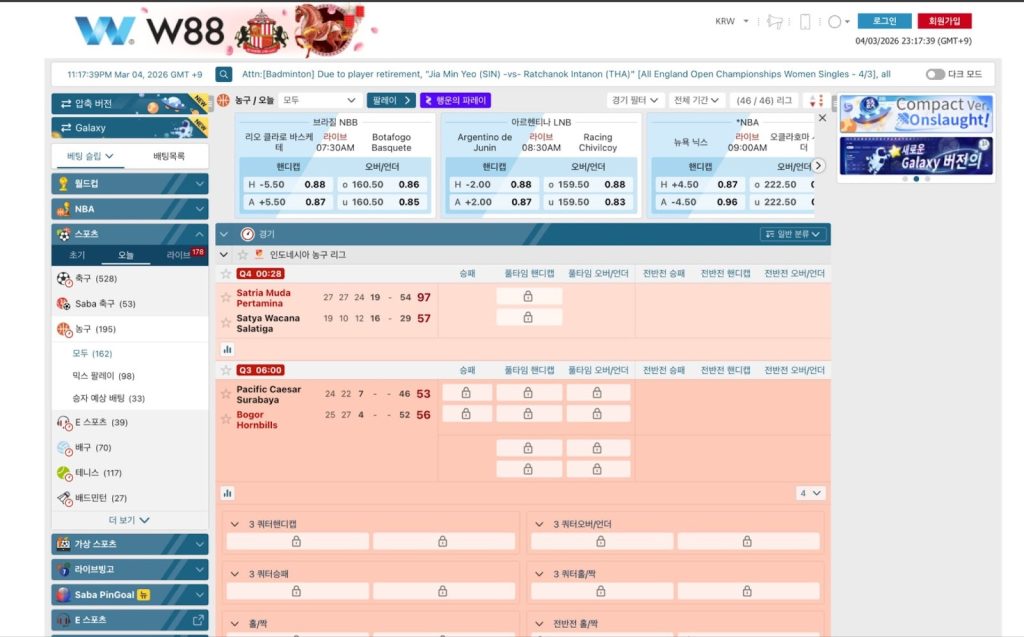The height and width of the screenshot is (637, 1024).
Task: Switch to the 오늘 tab
Action: pyautogui.click(x=125, y=255)
